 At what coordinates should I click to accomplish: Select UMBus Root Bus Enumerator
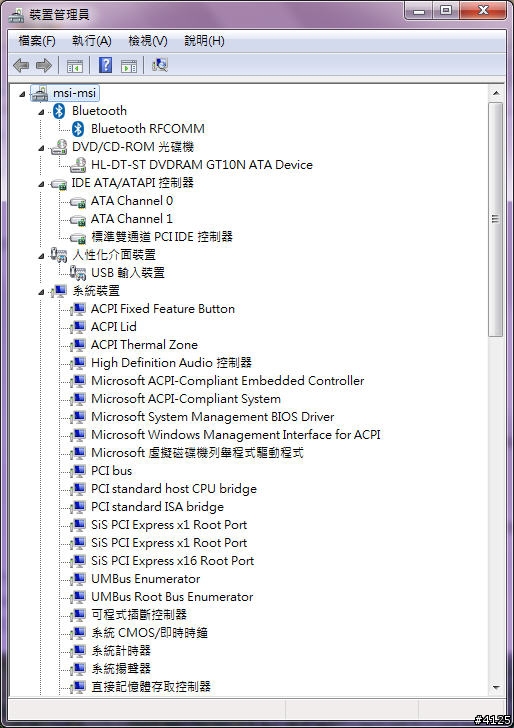click(172, 597)
